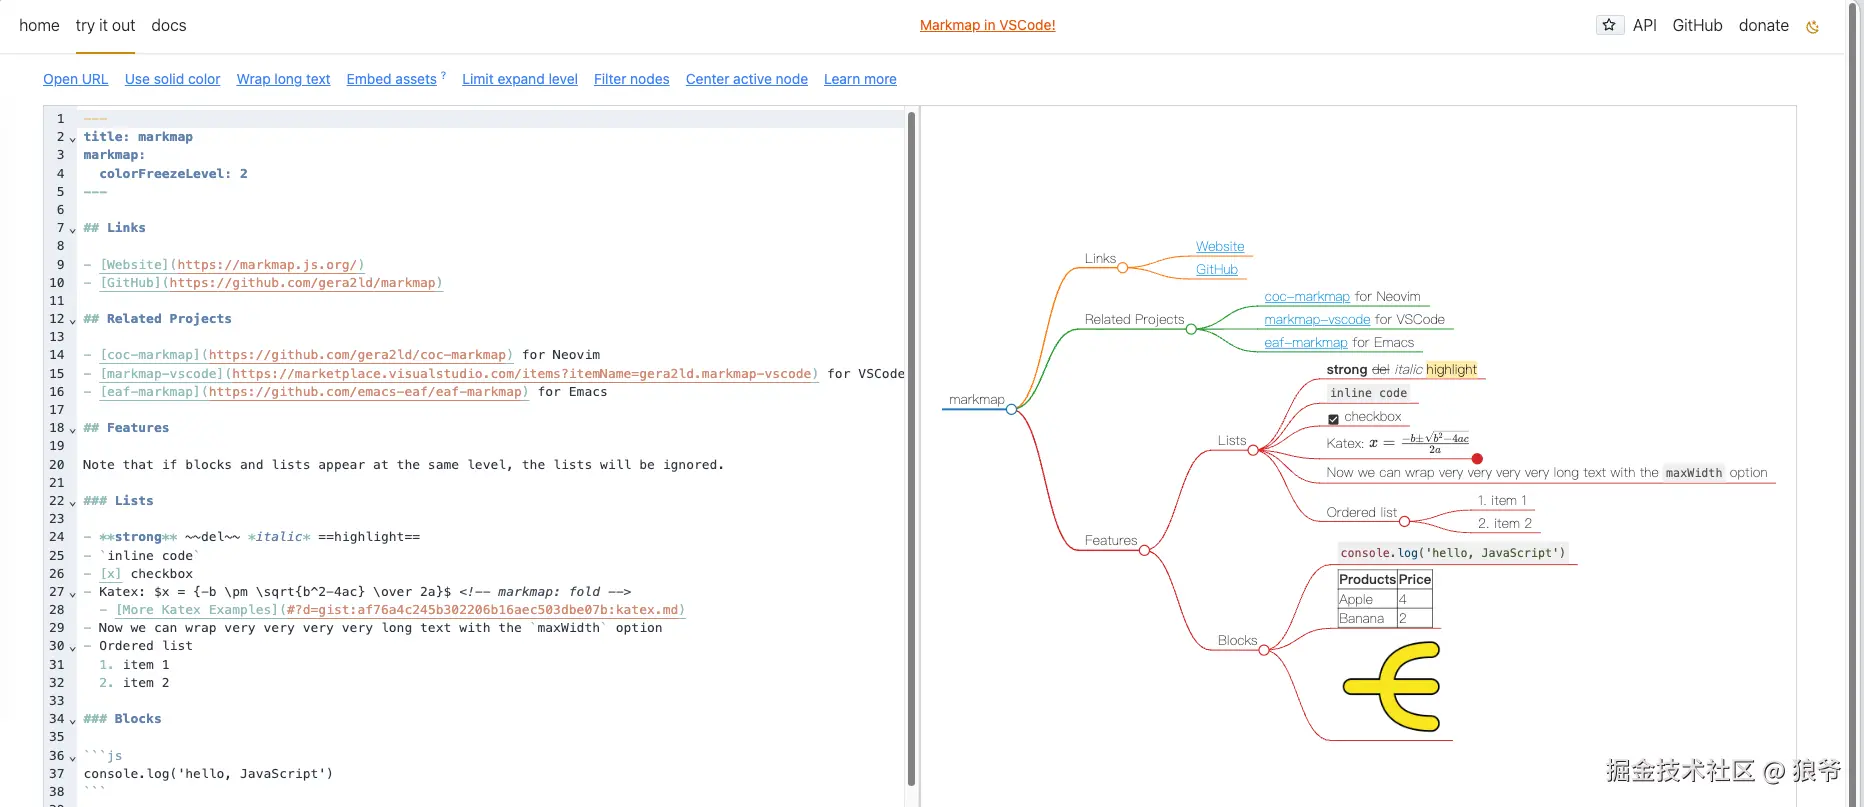The image size is (1864, 807).
Task: Expand the folded Katex node red dot
Action: click(x=1477, y=459)
